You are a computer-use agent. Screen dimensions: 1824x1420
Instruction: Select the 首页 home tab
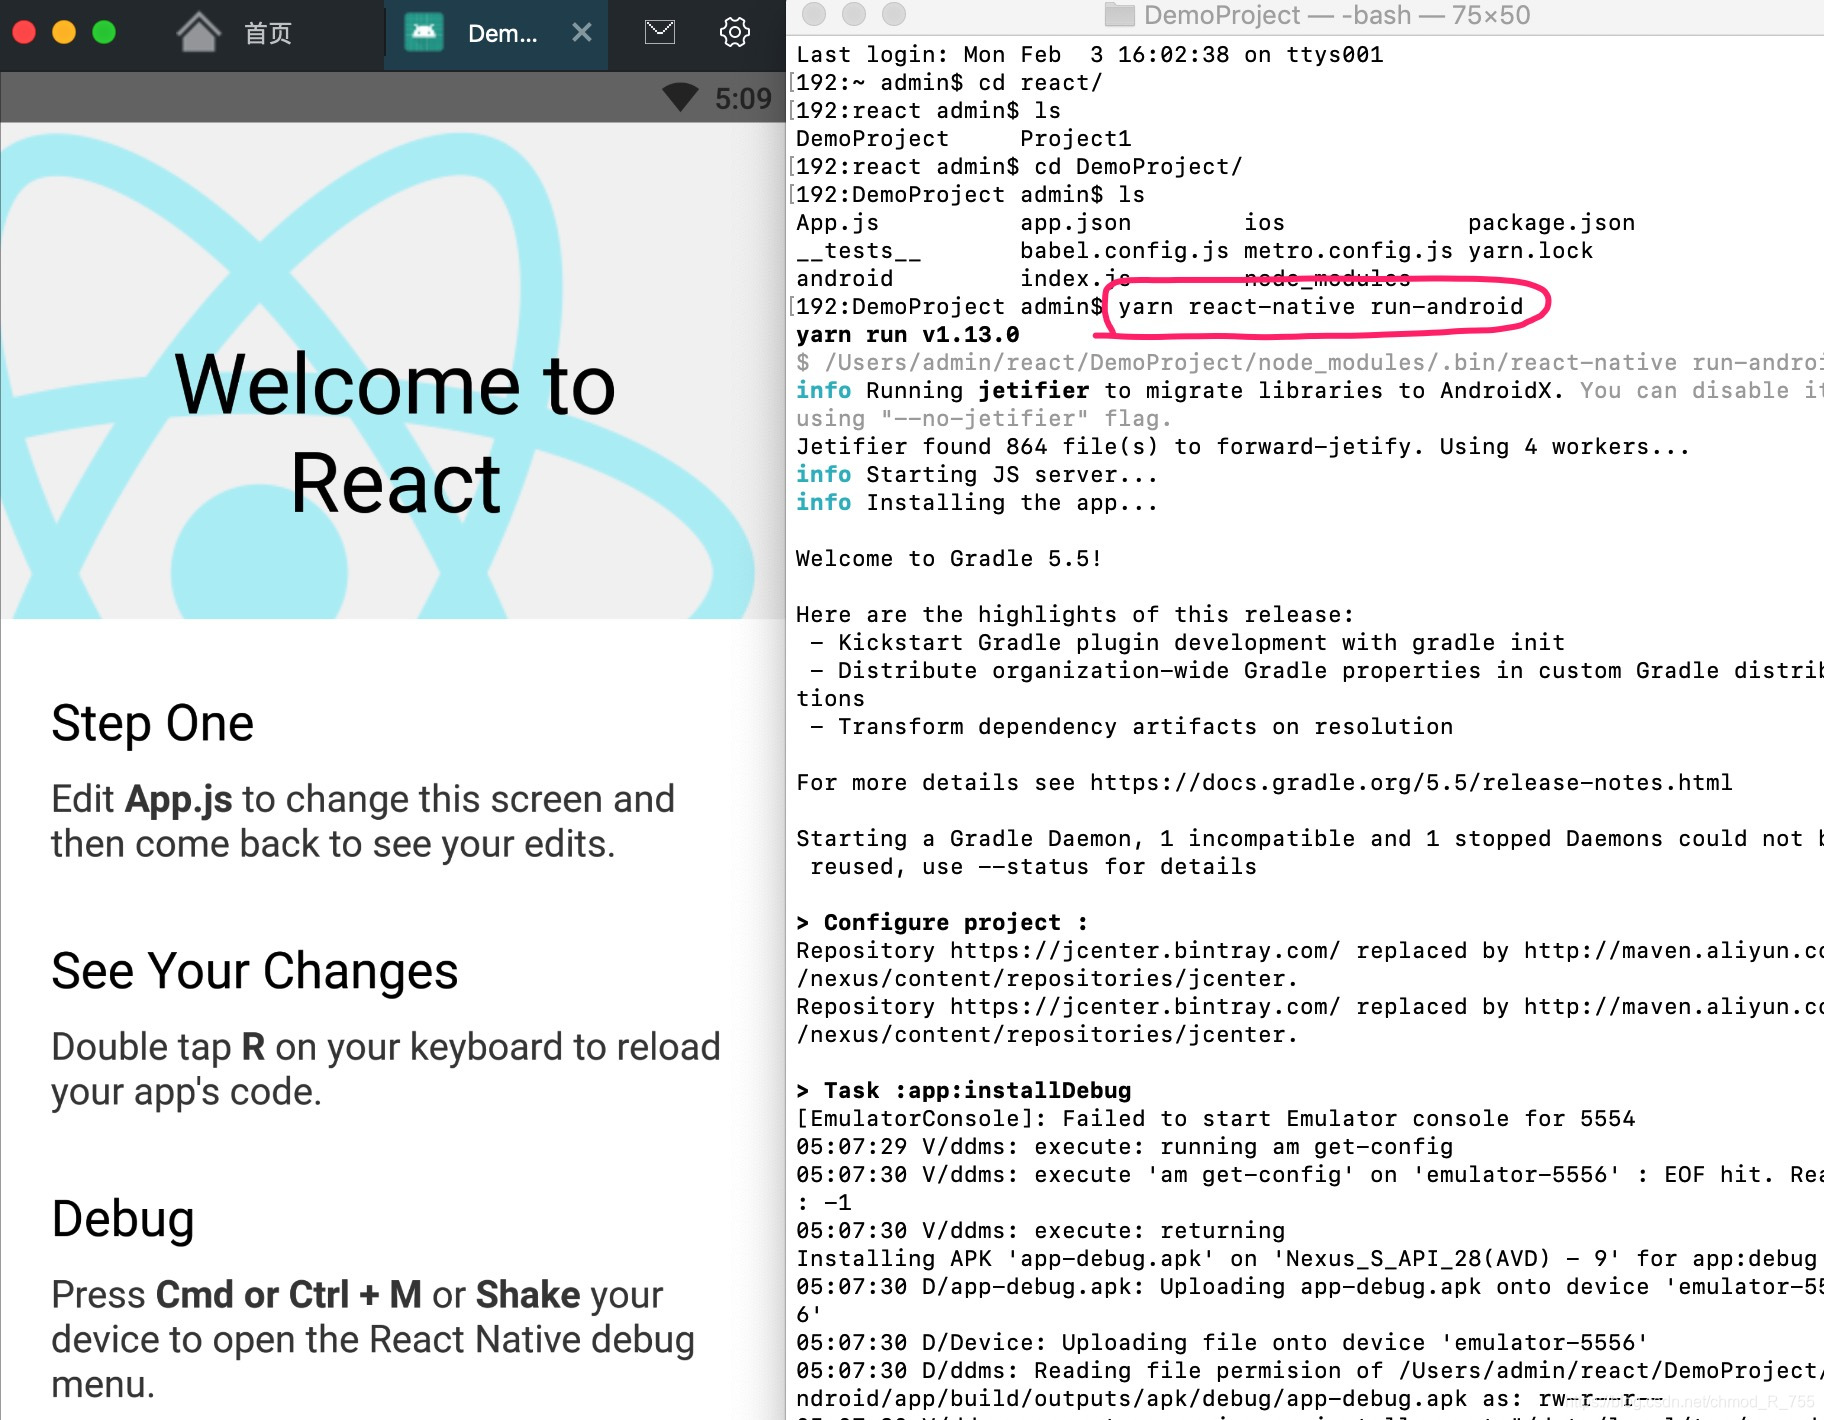click(x=268, y=33)
